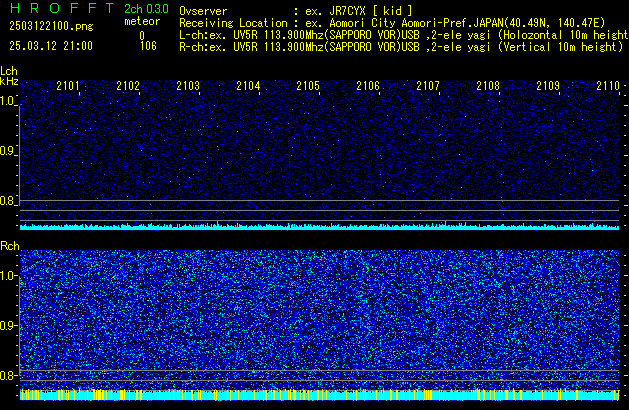Click the Lch 1.0 kHz axis label
Viewport: 629px width, 410px height.
pyautogui.click(x=7, y=101)
